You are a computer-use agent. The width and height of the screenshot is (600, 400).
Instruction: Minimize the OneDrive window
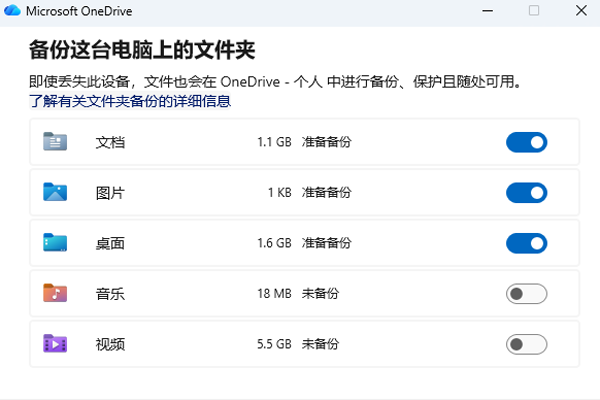click(x=488, y=11)
